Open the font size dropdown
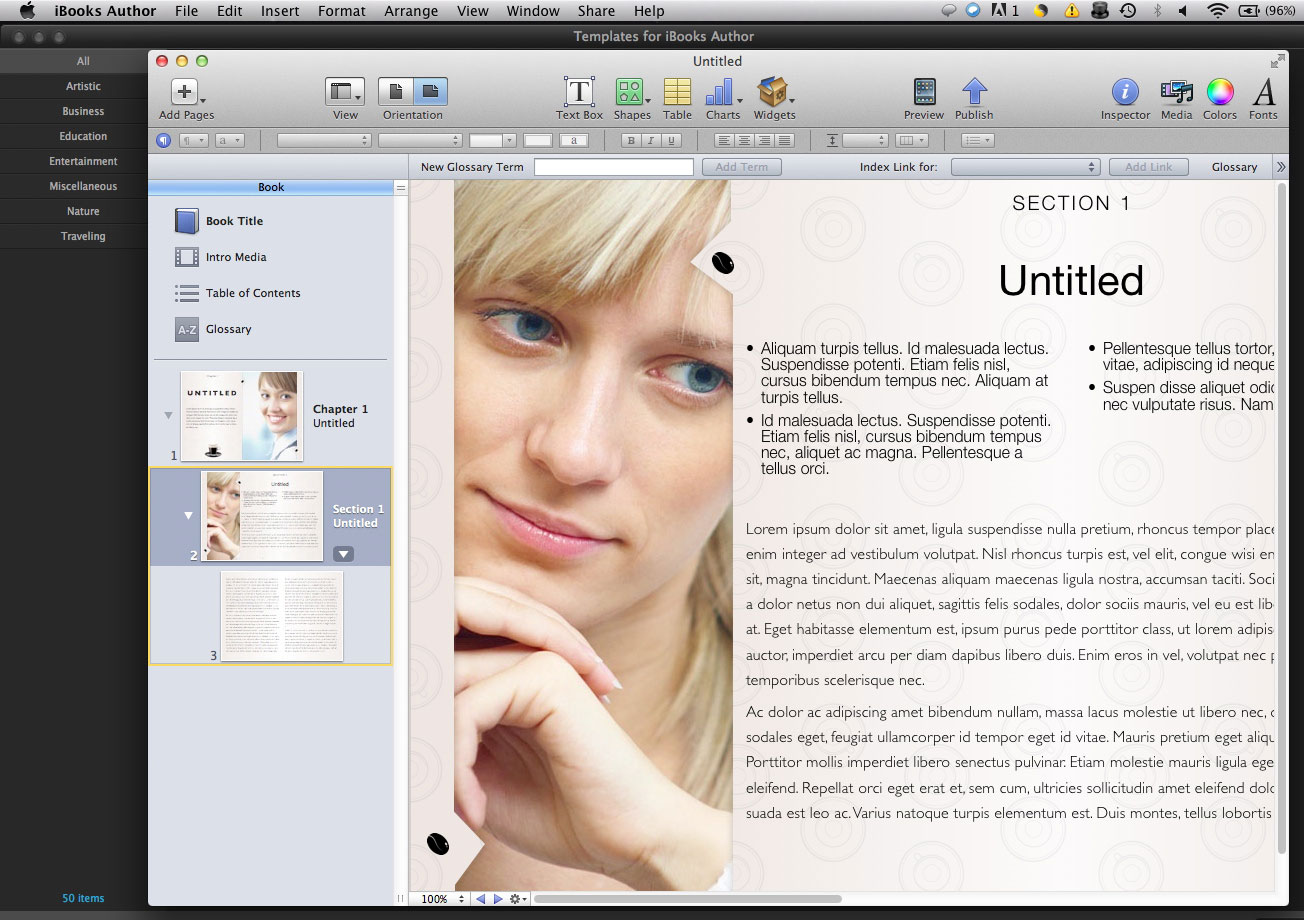Image resolution: width=1304 pixels, height=920 pixels. click(493, 141)
